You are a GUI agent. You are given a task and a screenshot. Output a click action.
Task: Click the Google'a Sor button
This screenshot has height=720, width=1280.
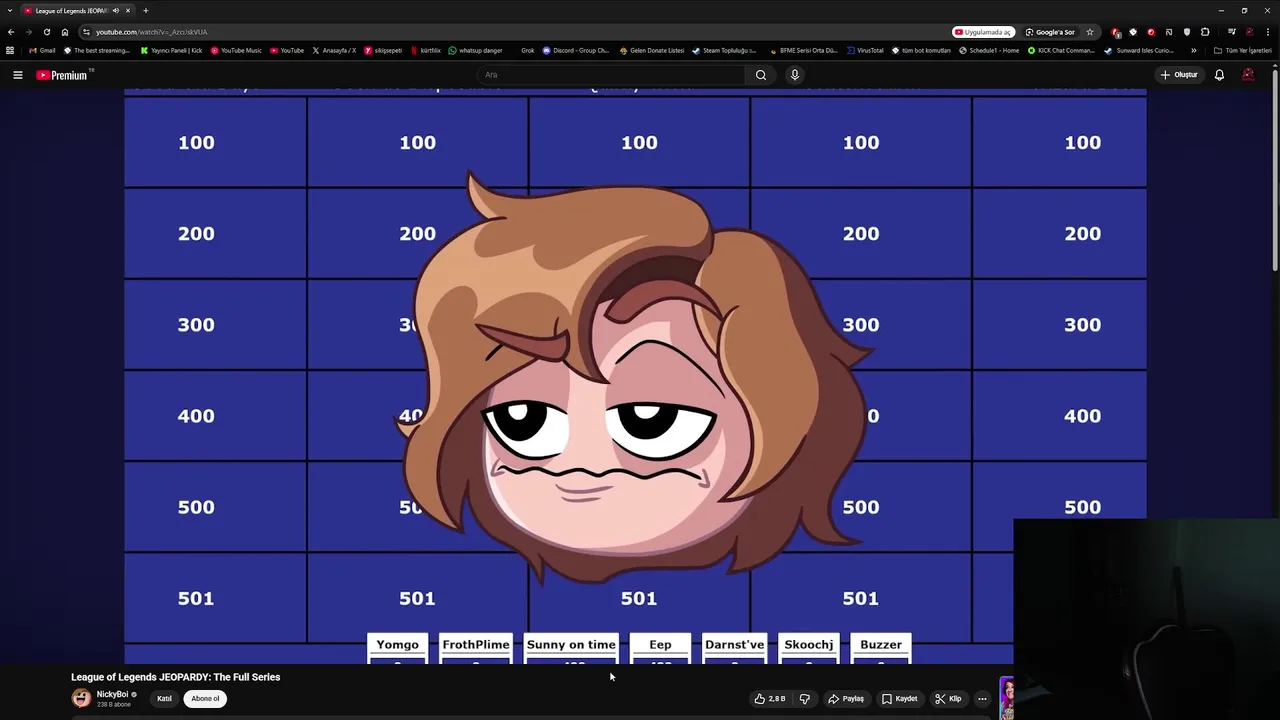point(1050,32)
